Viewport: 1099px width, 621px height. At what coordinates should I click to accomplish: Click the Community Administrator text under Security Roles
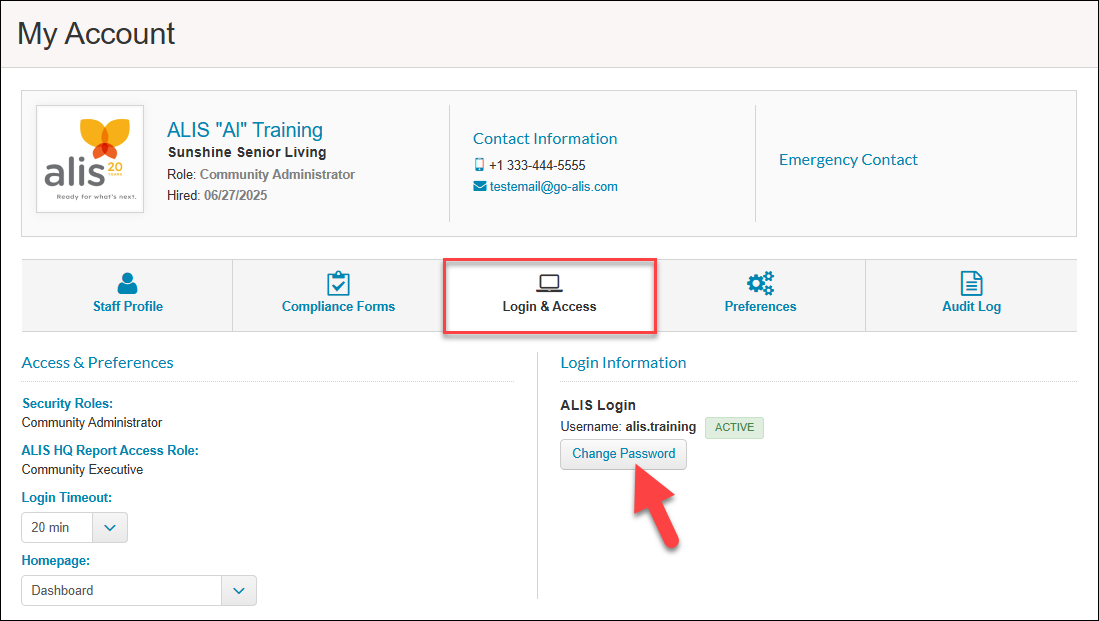tap(92, 423)
